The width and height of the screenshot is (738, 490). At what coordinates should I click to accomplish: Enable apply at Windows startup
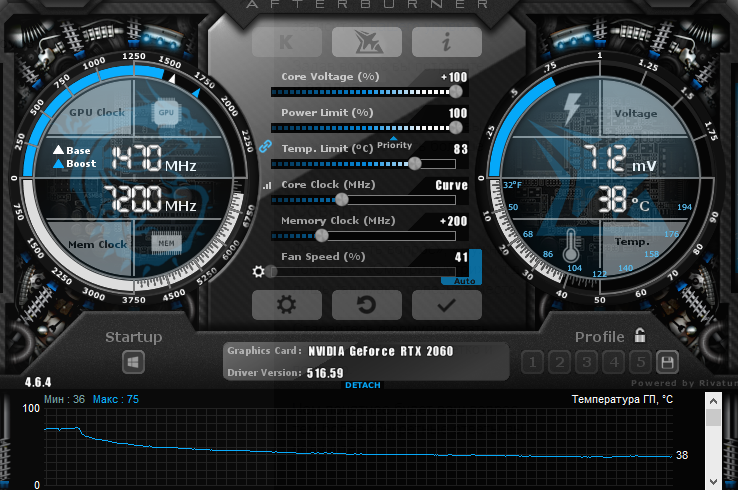133,362
